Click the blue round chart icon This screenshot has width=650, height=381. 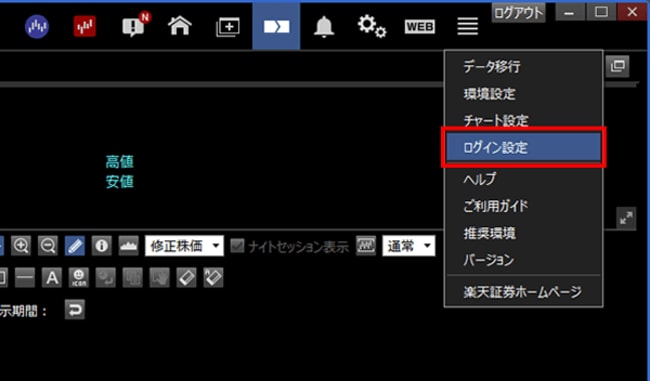pos(37,26)
